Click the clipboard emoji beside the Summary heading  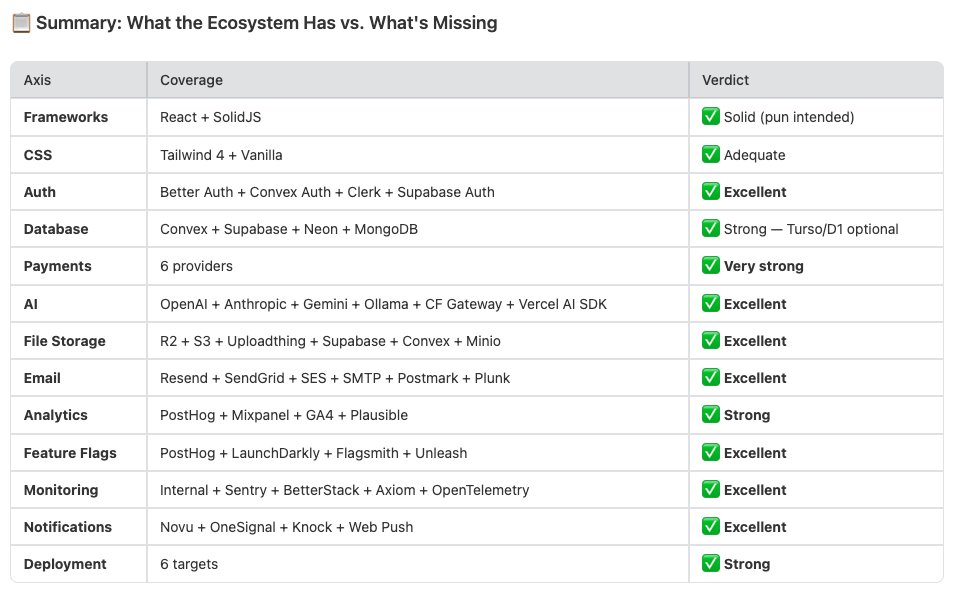click(x=21, y=23)
